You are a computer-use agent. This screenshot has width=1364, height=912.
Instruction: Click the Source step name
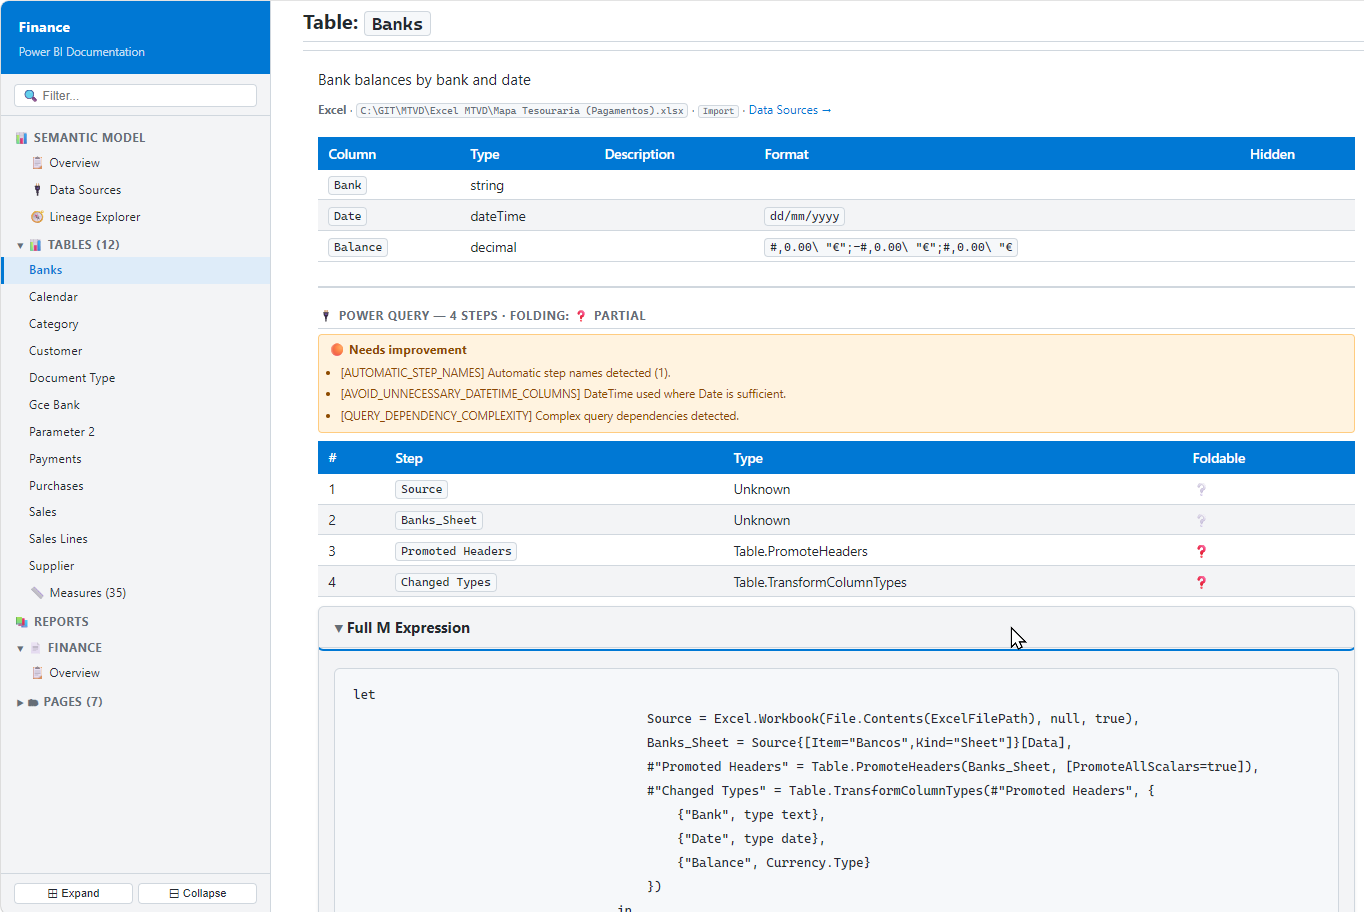[x=421, y=490]
